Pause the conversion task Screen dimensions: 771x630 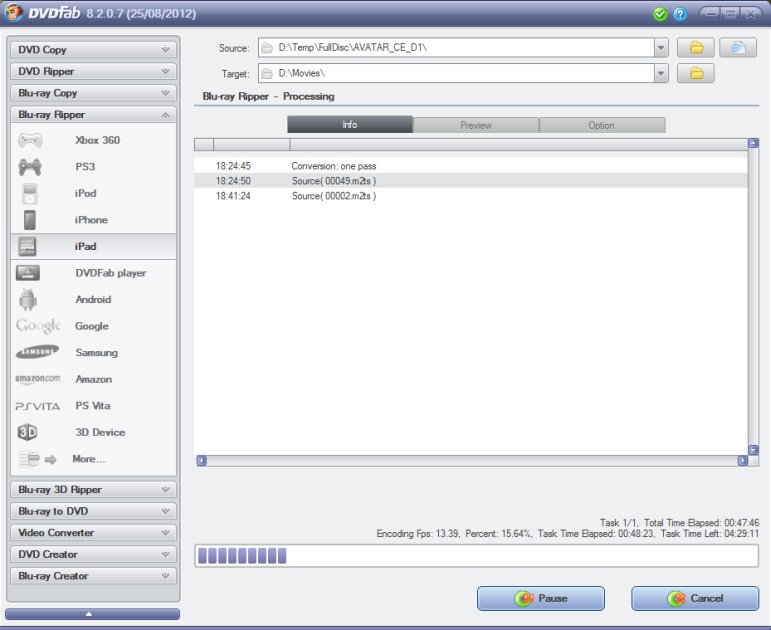[x=541, y=599]
